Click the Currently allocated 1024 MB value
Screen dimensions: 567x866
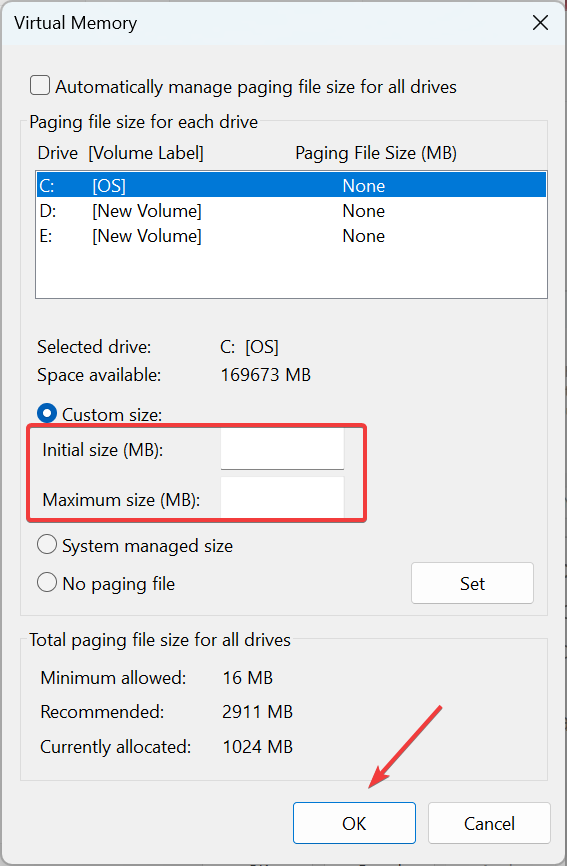[257, 747]
